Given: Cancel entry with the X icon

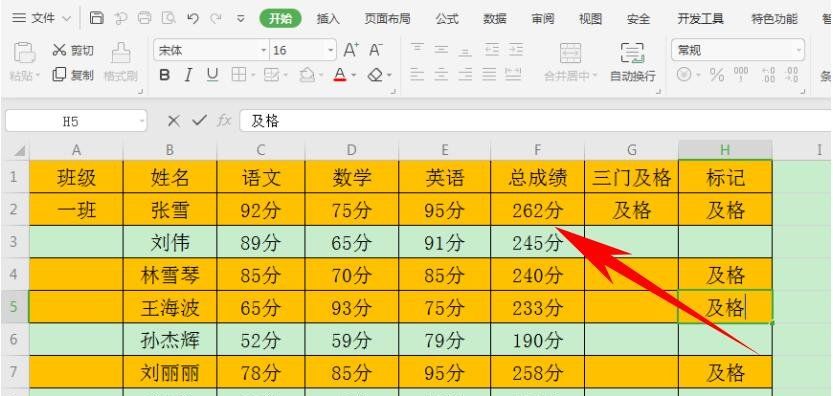Looking at the screenshot, I should (x=173, y=121).
